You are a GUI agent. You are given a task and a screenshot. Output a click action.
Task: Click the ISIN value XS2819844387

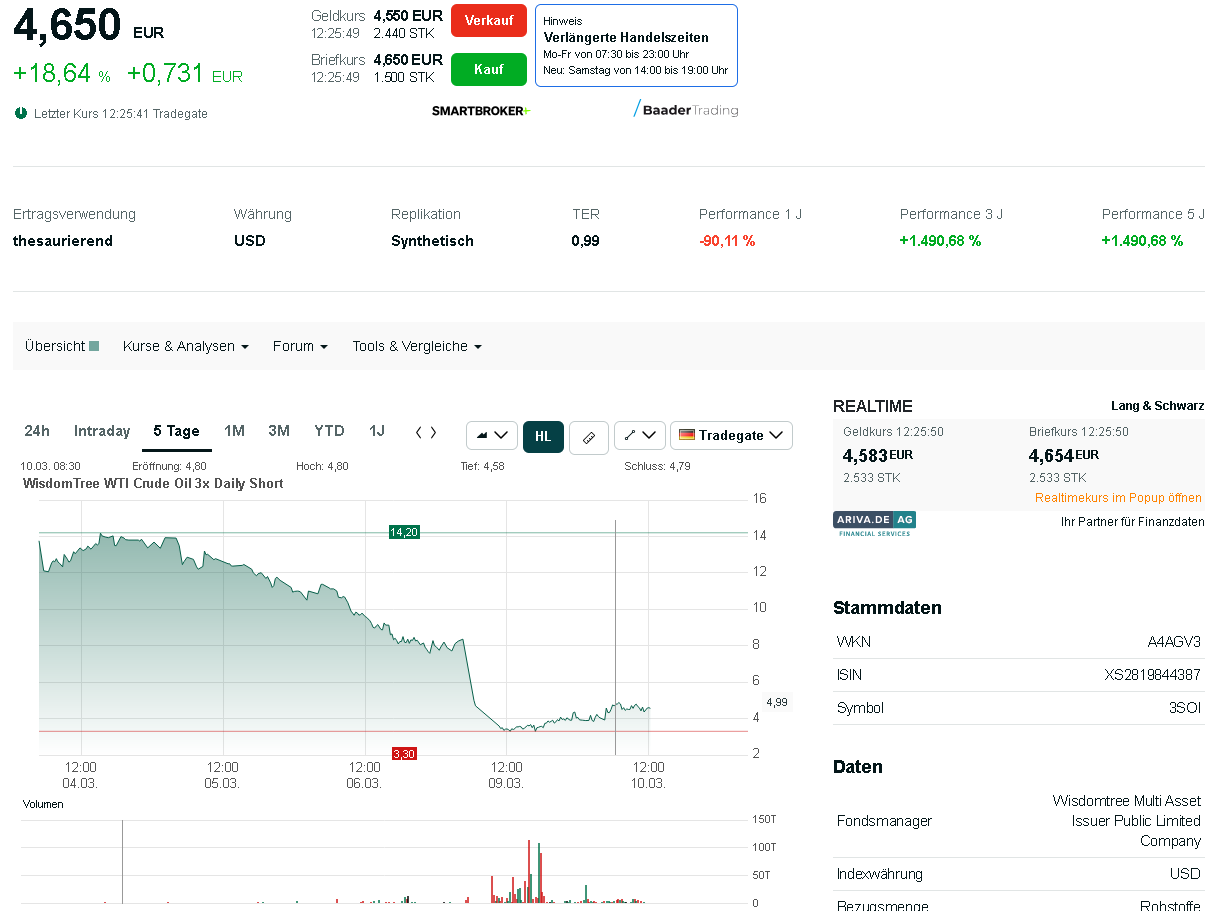pyautogui.click(x=1152, y=675)
